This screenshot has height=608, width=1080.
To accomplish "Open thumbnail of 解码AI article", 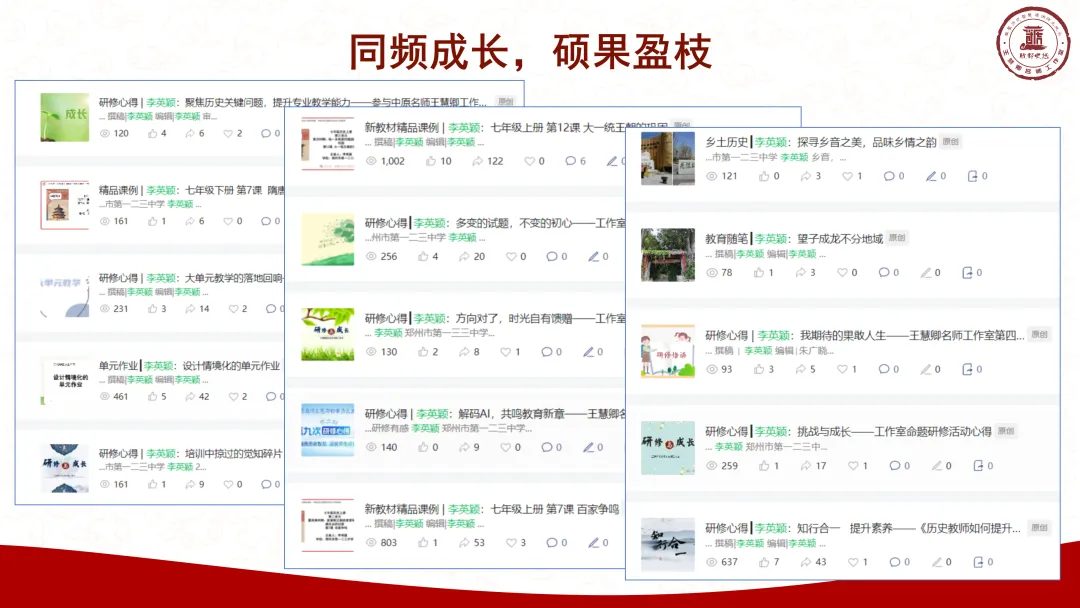I will [x=328, y=430].
